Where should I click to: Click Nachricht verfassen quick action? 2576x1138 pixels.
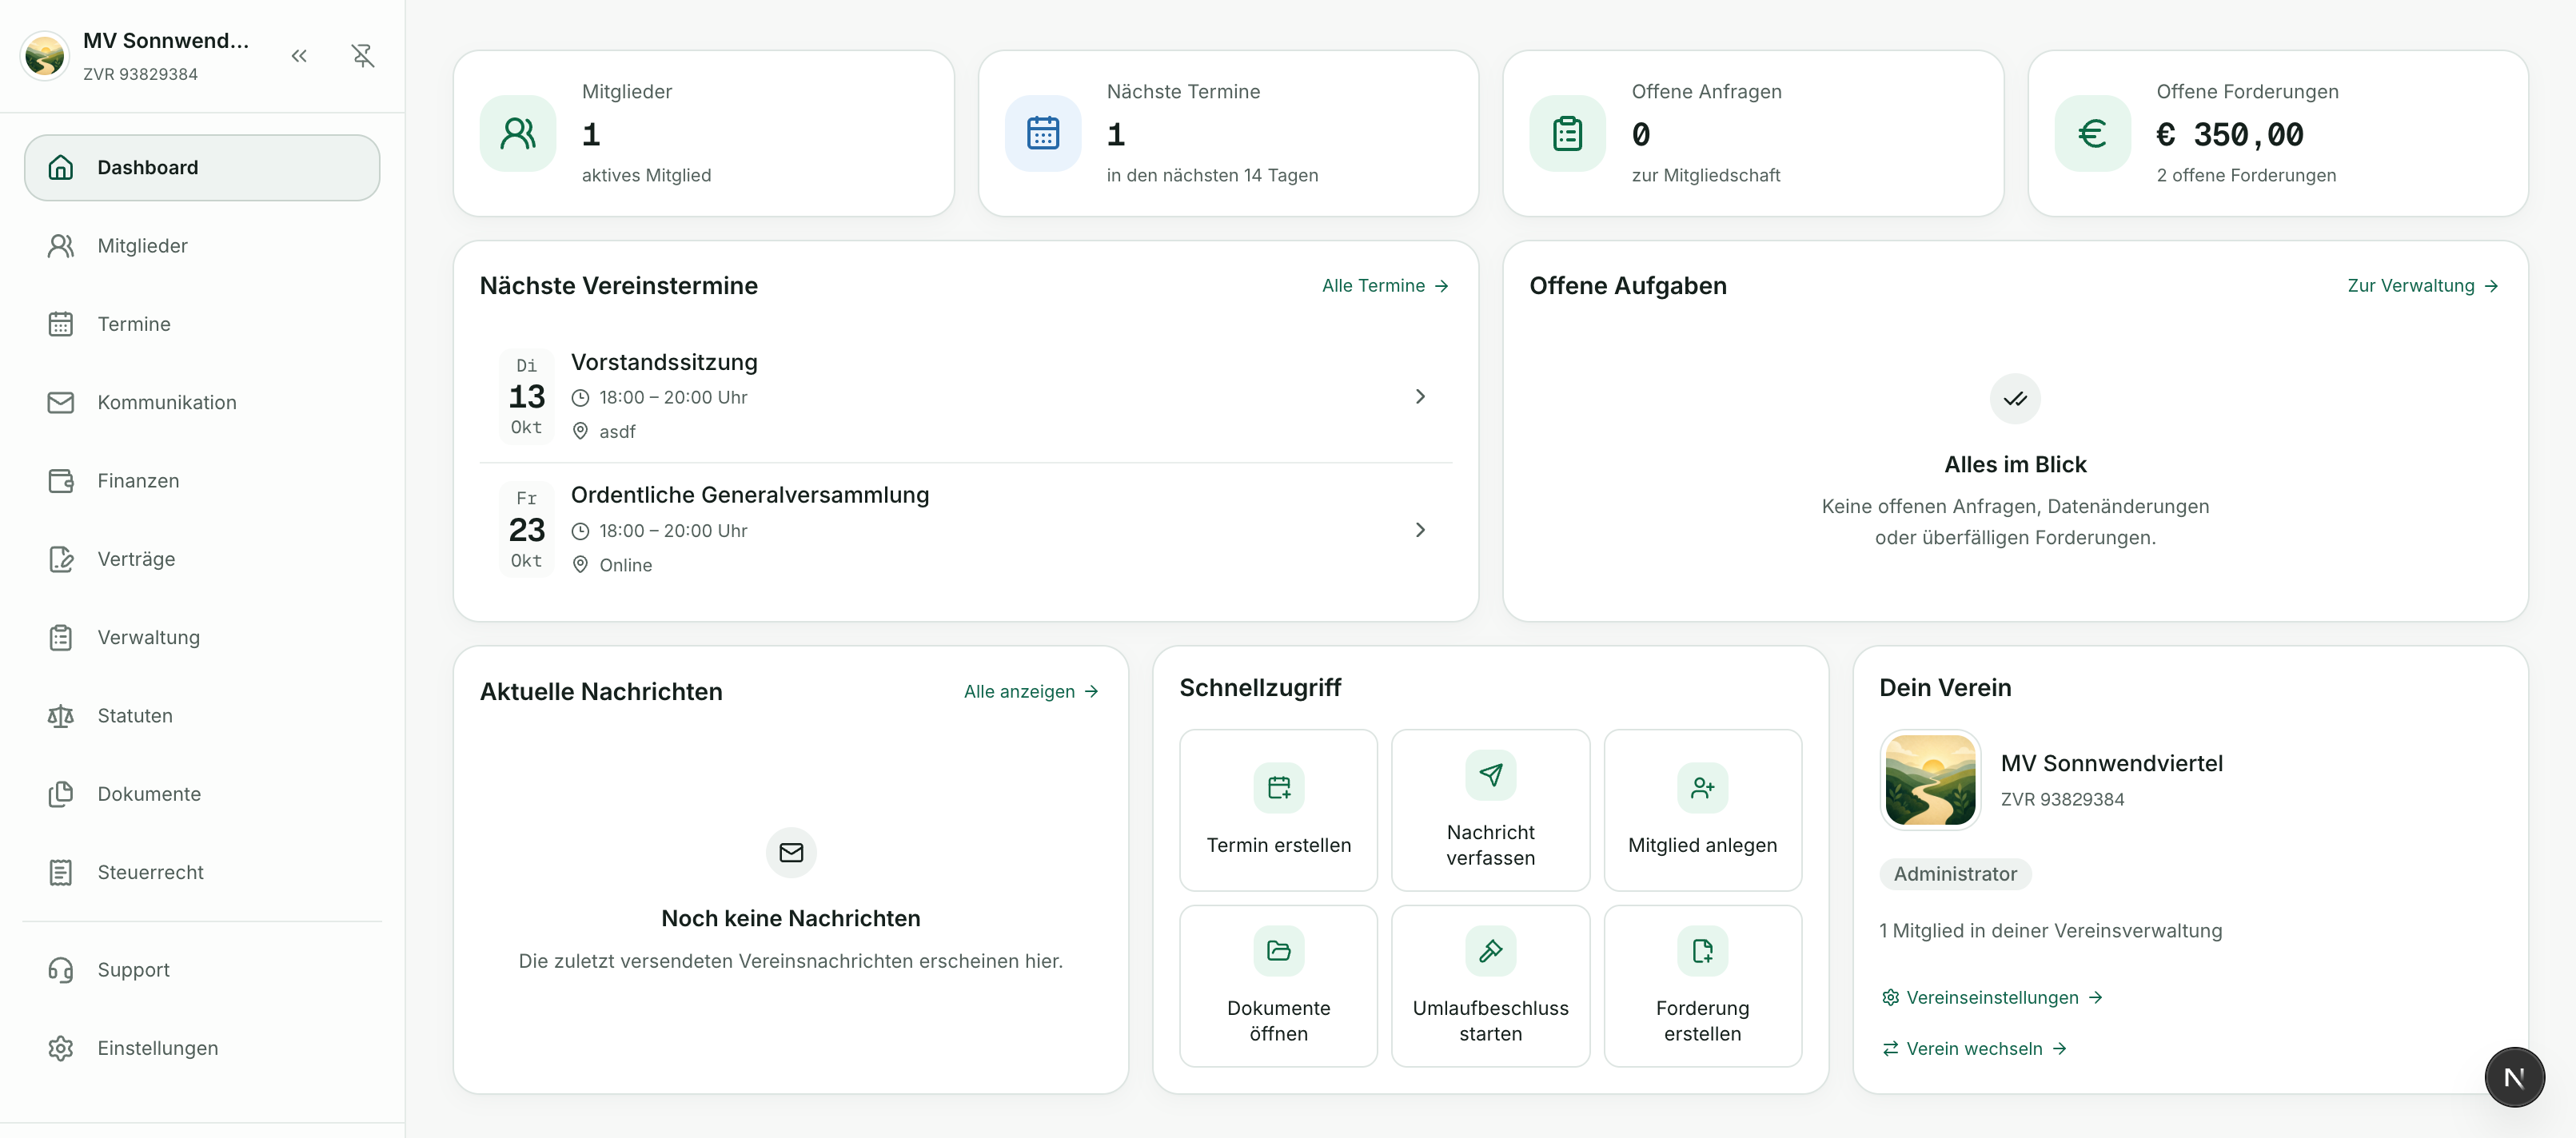point(1490,810)
